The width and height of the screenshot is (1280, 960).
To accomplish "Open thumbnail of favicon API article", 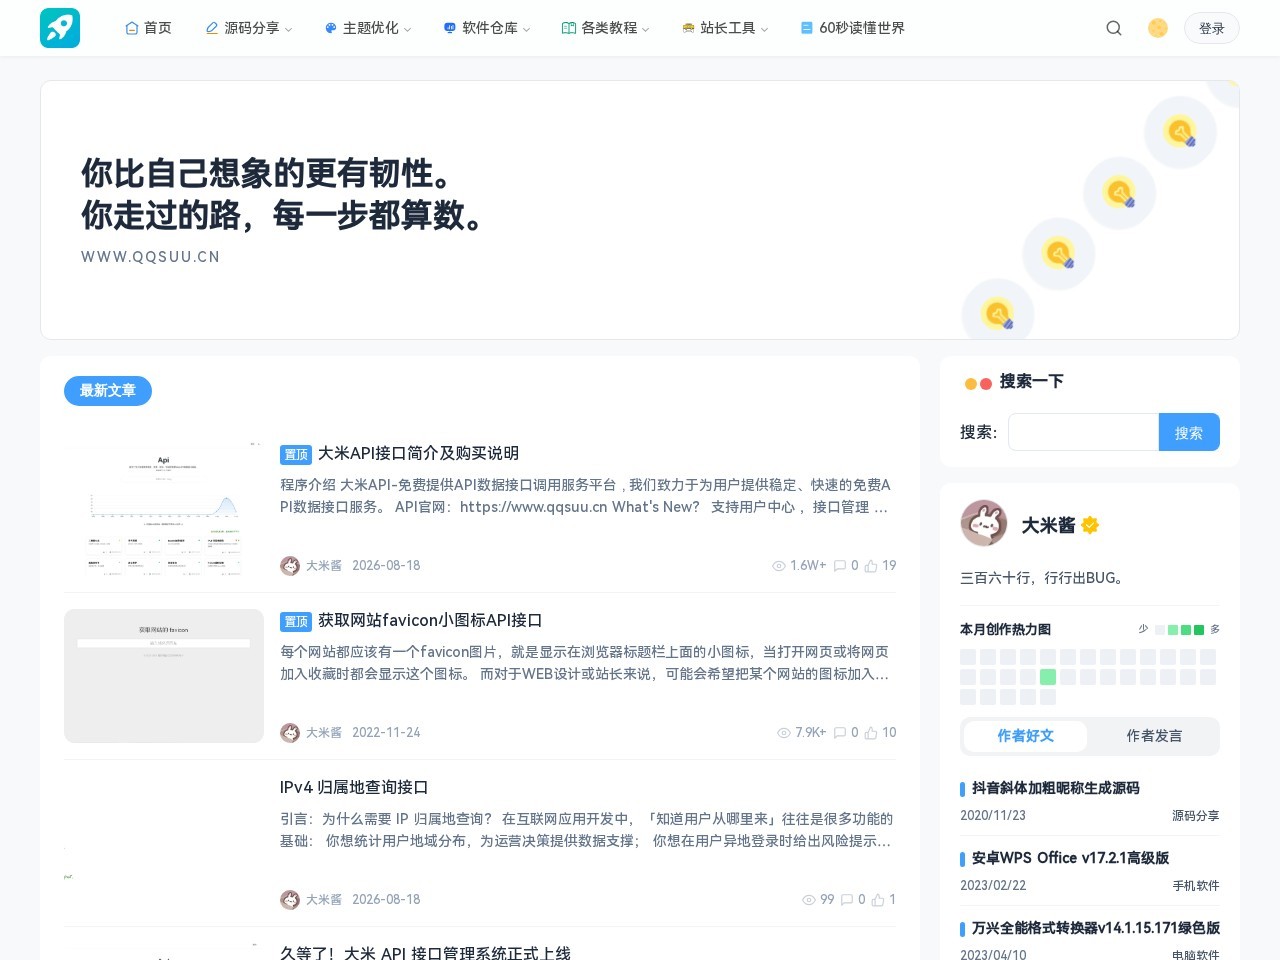I will (x=164, y=676).
